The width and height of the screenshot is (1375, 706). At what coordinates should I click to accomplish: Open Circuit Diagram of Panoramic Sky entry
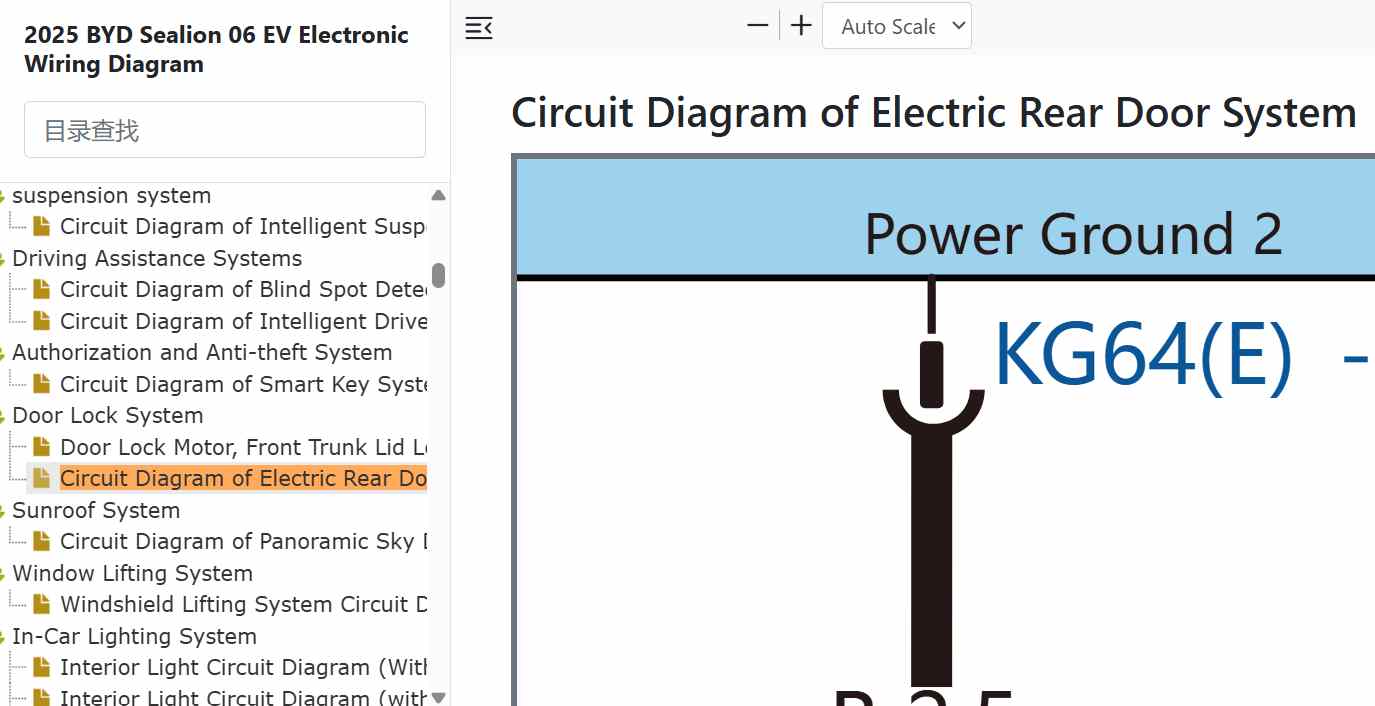point(244,541)
